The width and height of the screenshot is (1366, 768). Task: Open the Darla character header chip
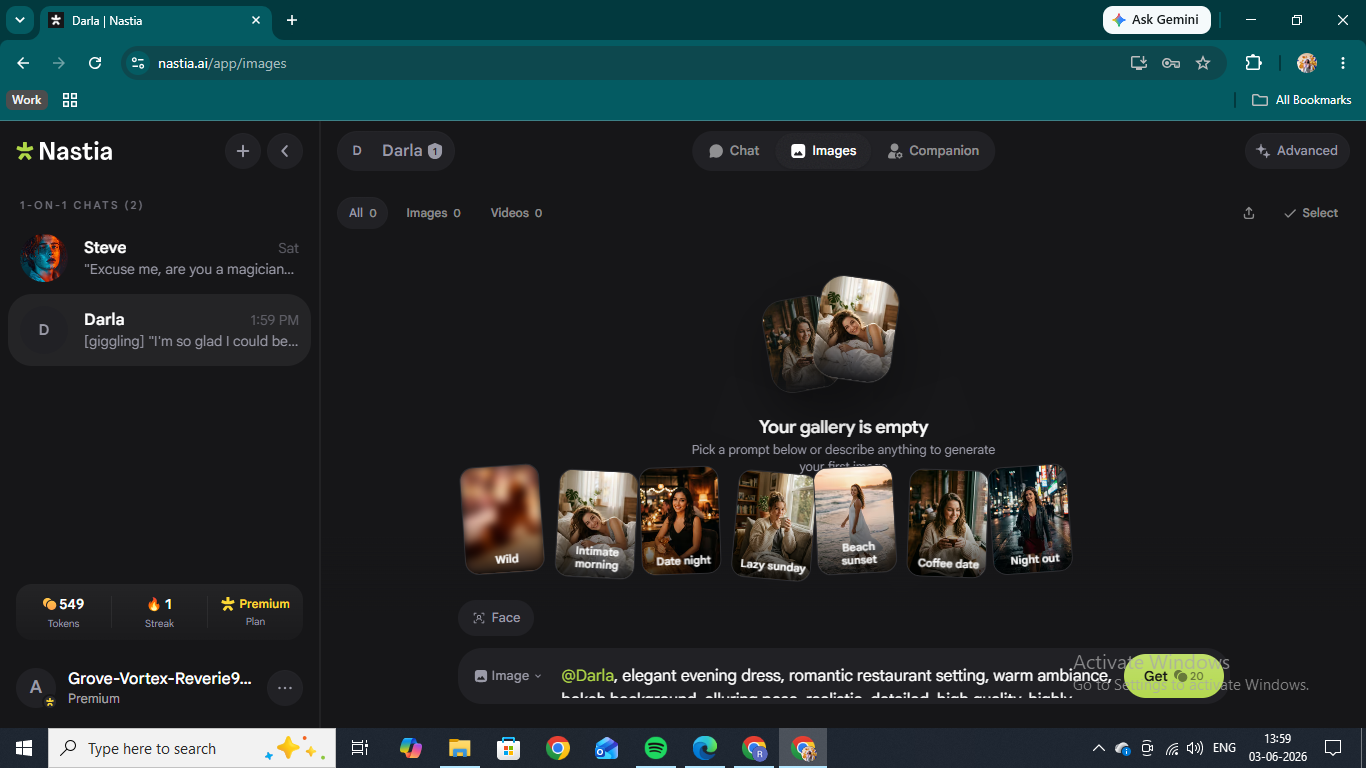coord(396,151)
